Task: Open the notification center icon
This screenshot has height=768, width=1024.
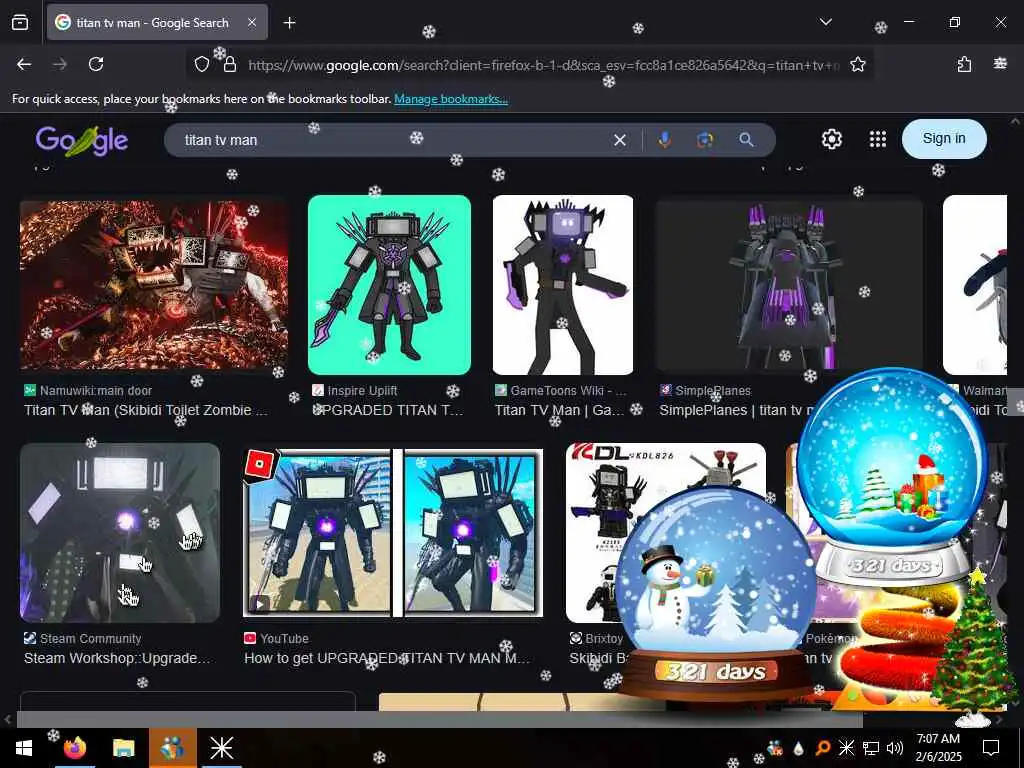Action: pos(991,748)
